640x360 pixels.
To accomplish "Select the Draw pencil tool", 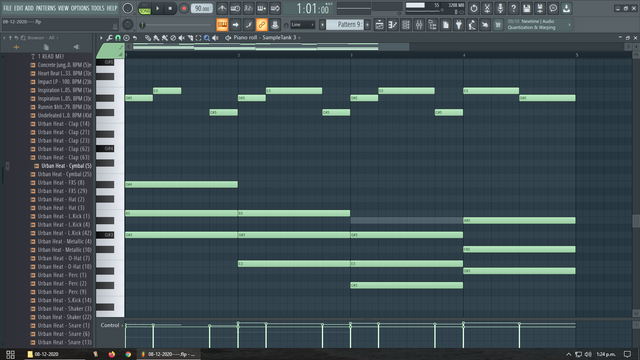I will pyautogui.click(x=148, y=38).
